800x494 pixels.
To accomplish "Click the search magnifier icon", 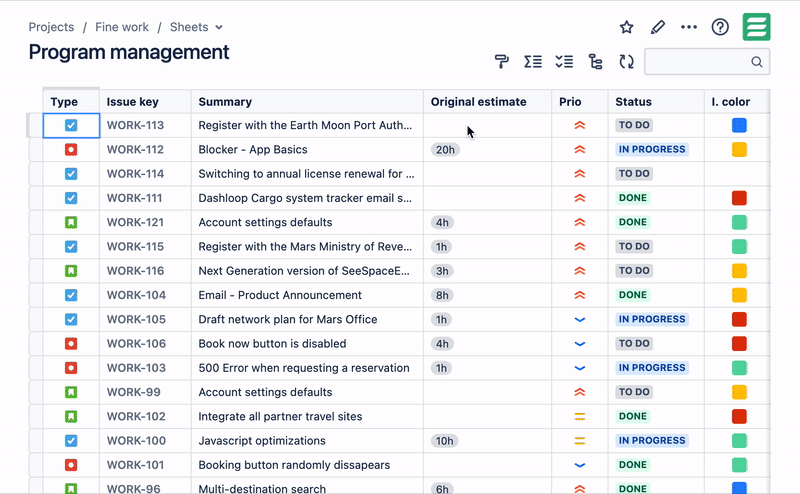I will click(x=757, y=62).
